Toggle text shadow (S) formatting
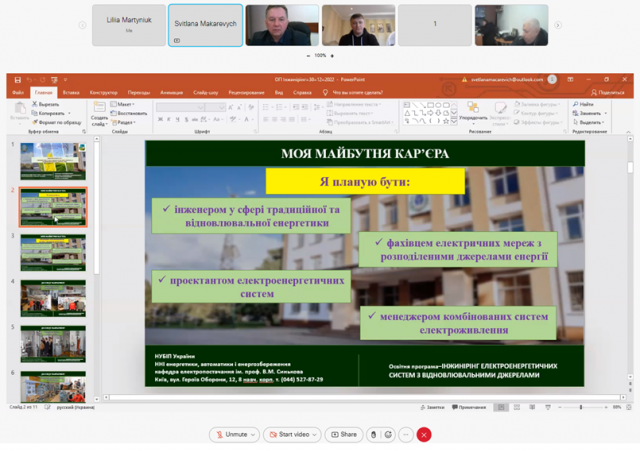This screenshot has height=452, width=640. click(x=186, y=119)
